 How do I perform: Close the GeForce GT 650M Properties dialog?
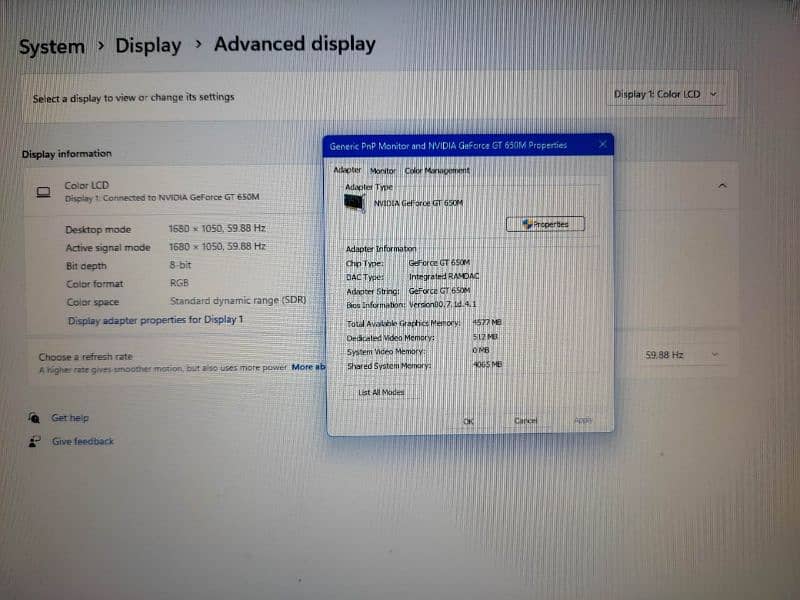point(602,145)
